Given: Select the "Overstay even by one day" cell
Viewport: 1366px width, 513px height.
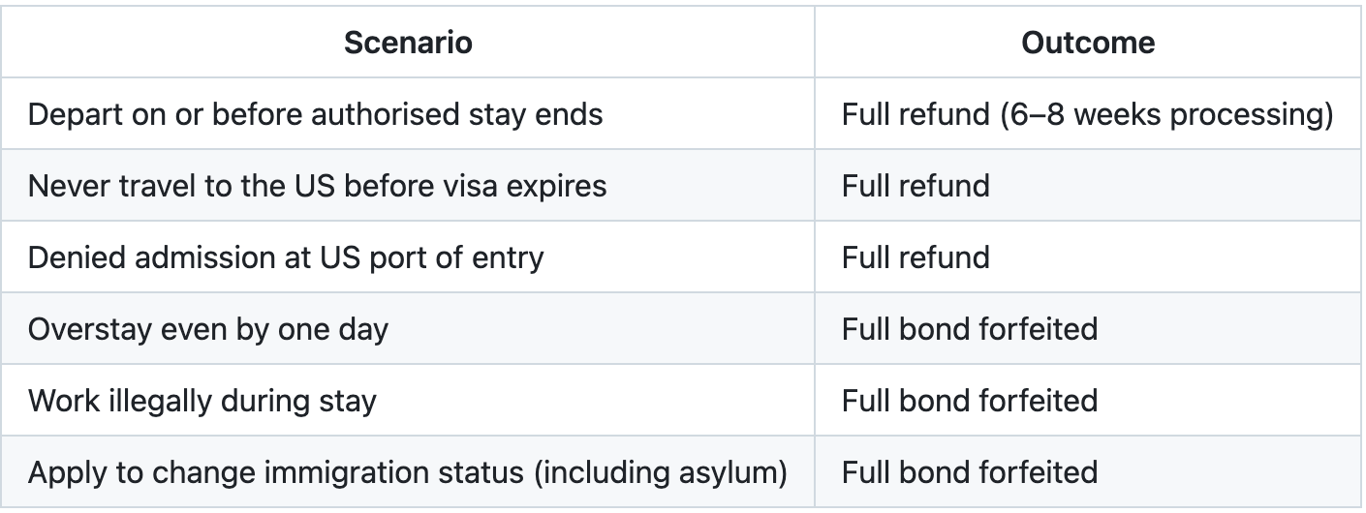Looking at the screenshot, I should coord(208,329).
